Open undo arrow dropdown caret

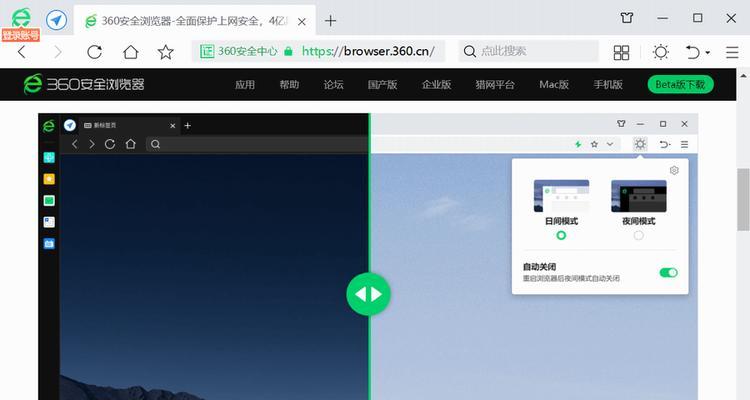pyautogui.click(x=707, y=52)
